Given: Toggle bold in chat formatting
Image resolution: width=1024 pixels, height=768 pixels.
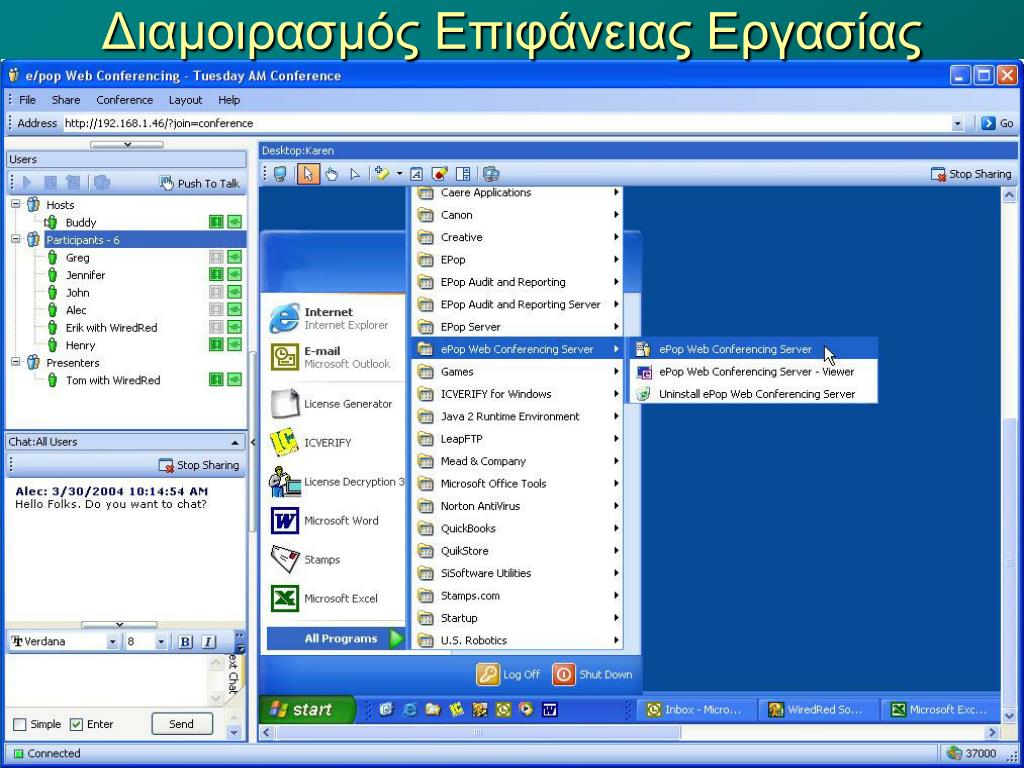Looking at the screenshot, I should [x=185, y=642].
